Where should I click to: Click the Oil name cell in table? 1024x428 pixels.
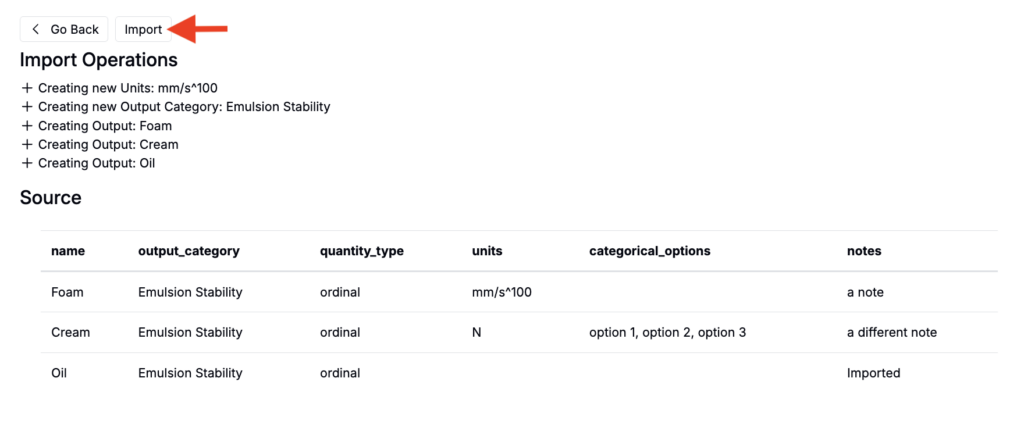tap(60, 373)
